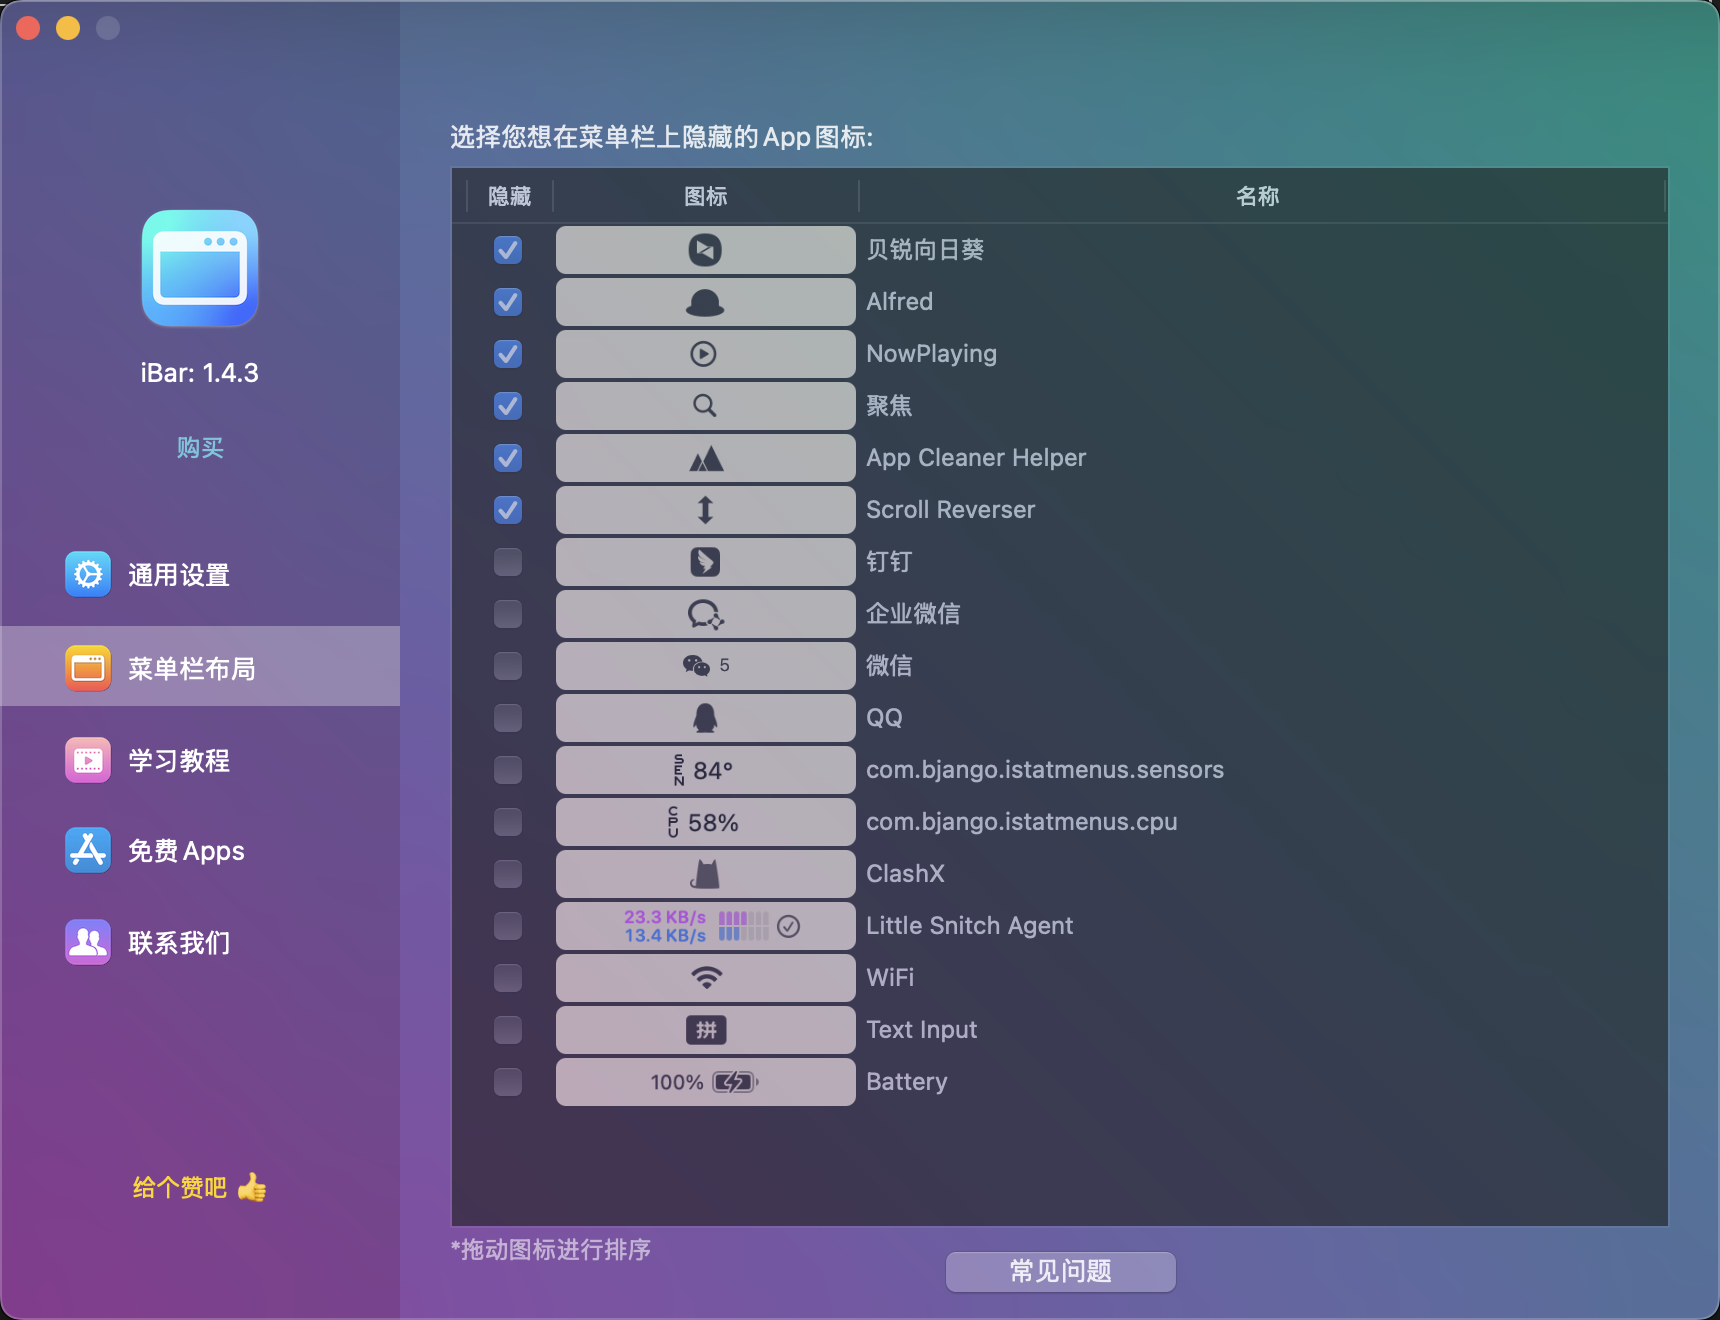Click the window close button

tap(28, 28)
